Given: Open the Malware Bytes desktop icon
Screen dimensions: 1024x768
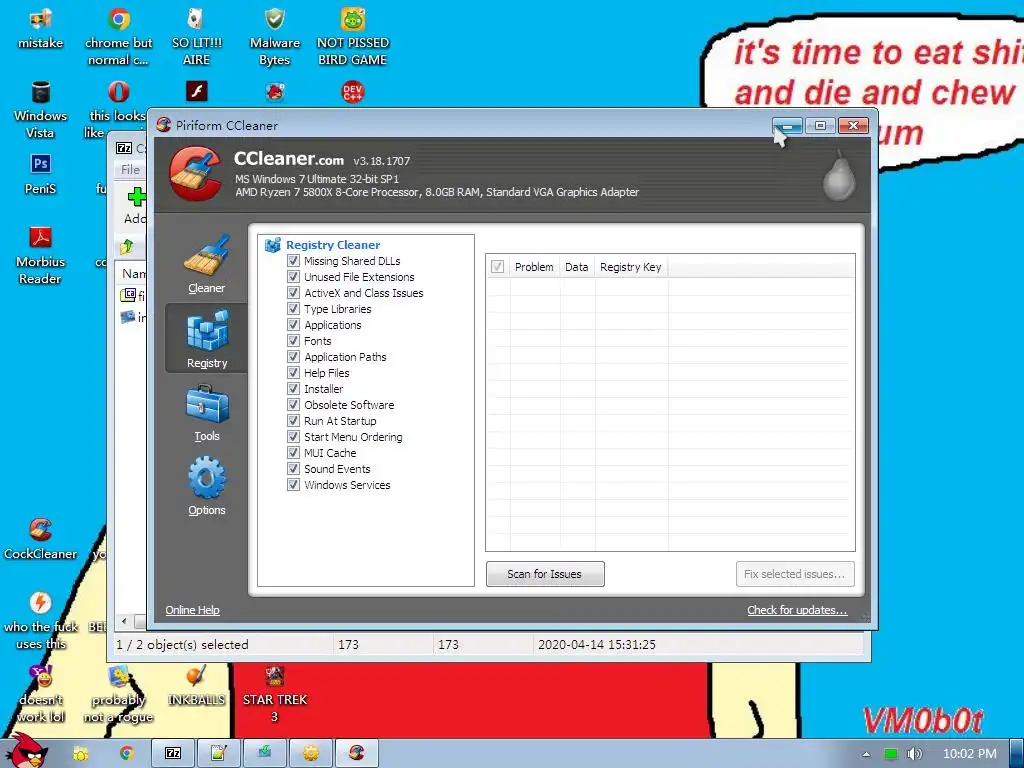Looking at the screenshot, I should pos(274,37).
